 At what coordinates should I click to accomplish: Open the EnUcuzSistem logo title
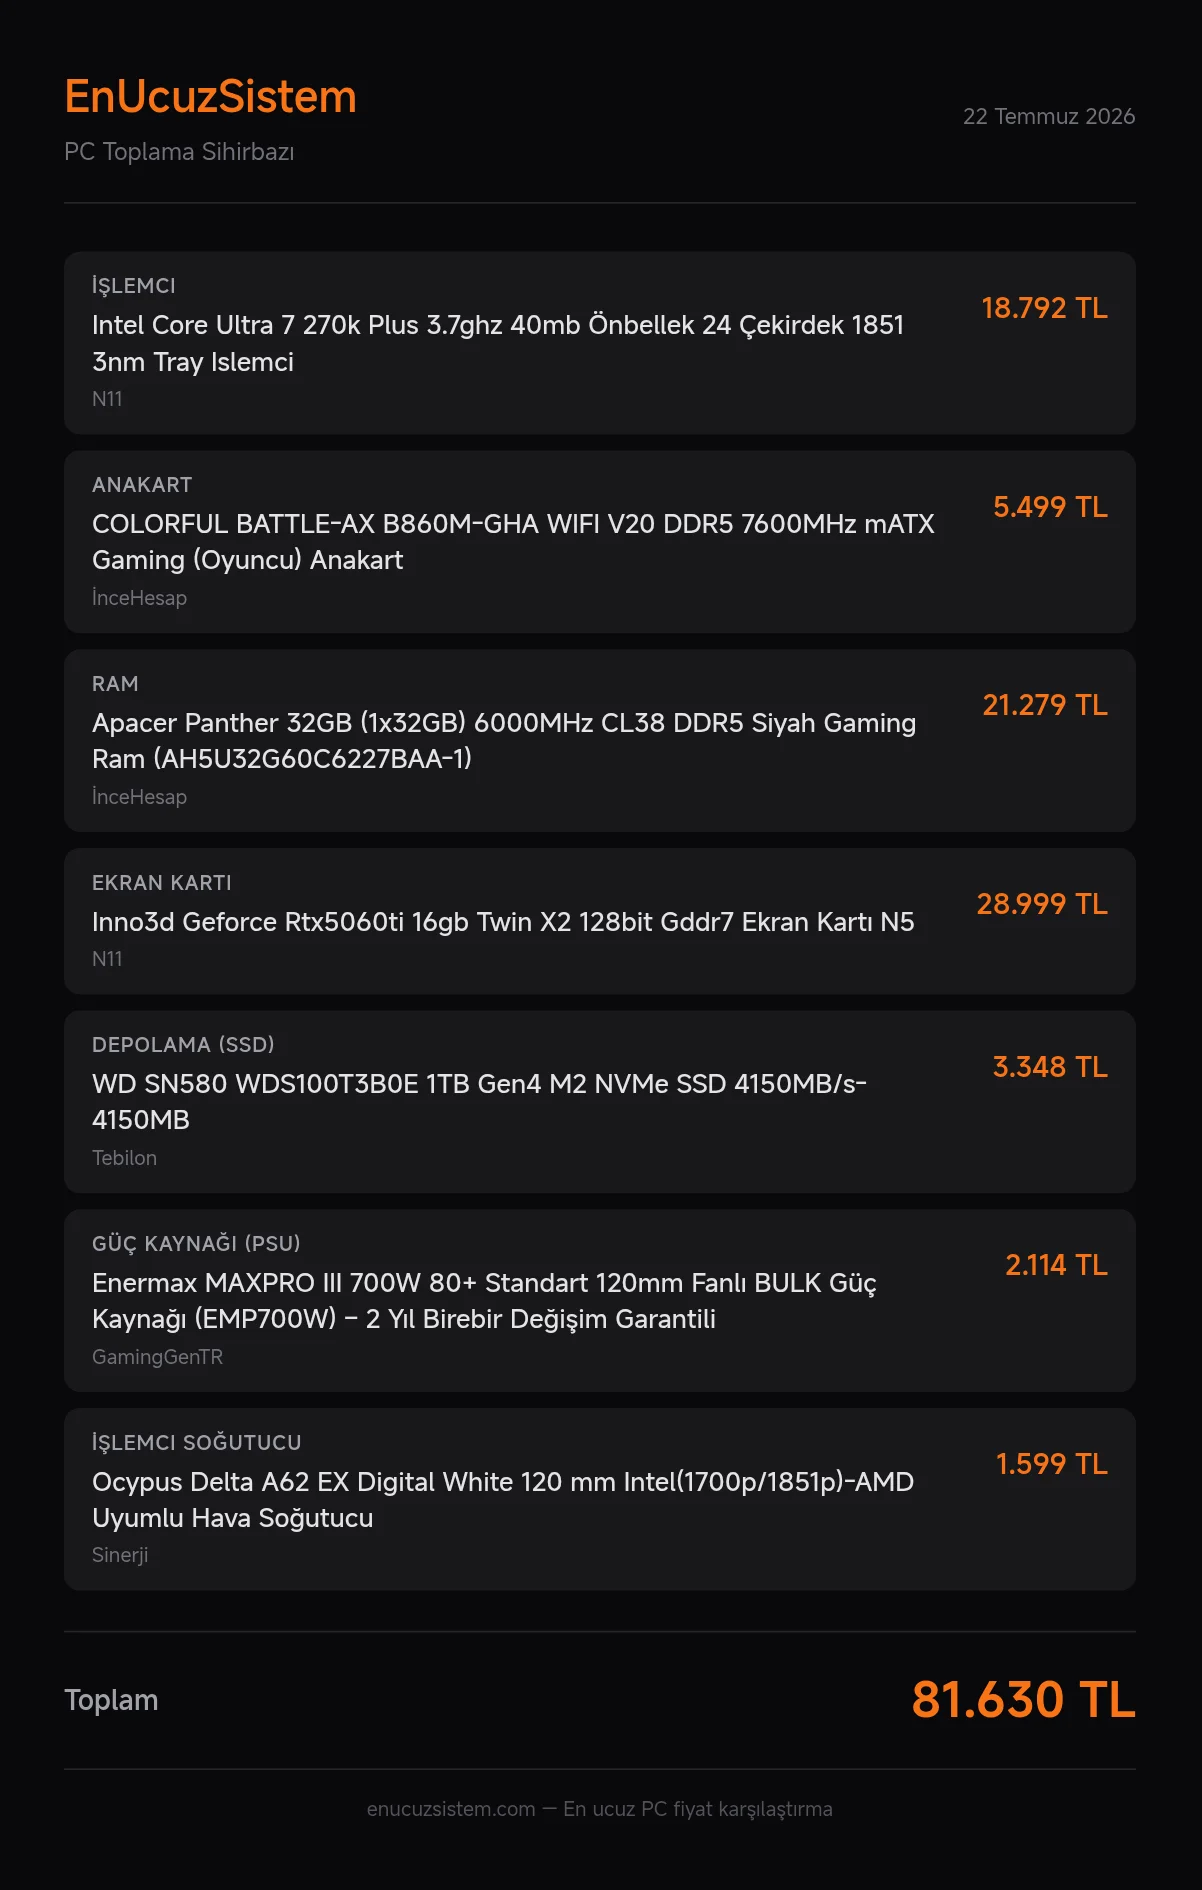210,97
